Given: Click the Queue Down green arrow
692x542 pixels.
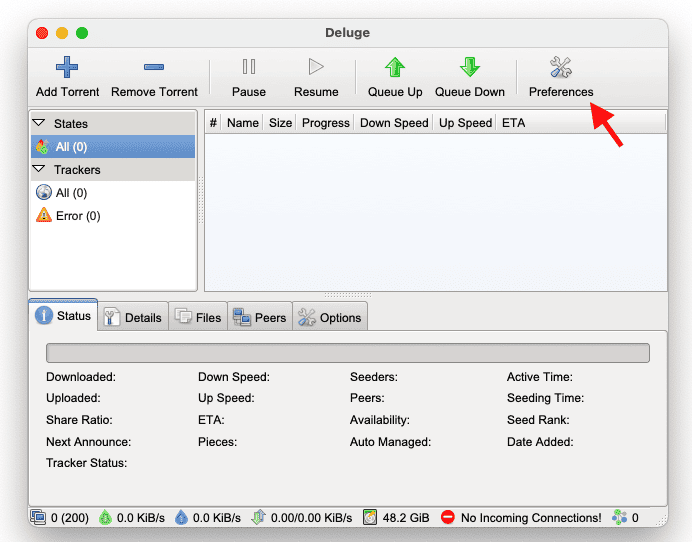Looking at the screenshot, I should click(x=470, y=67).
